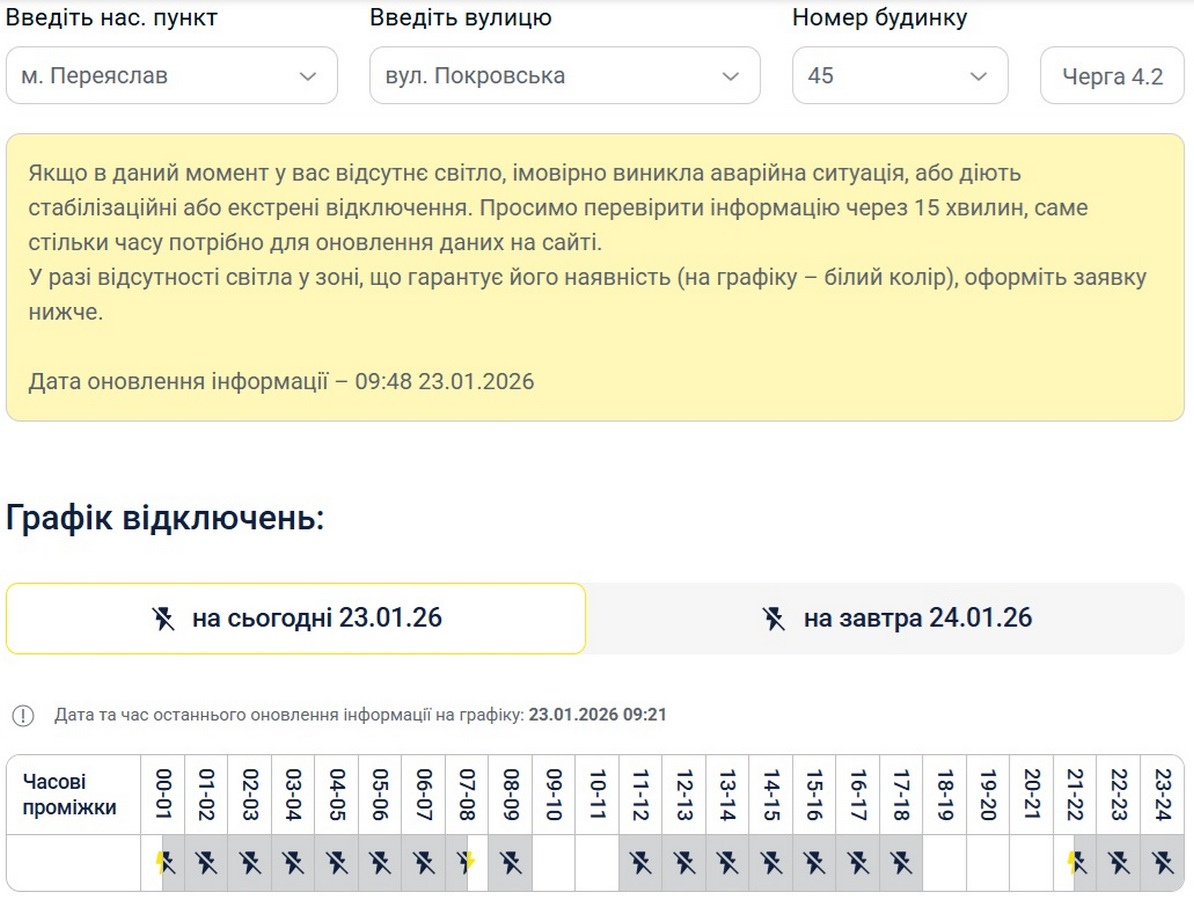
Task: Click the partial outage icon under 07-08
Action: [x=467, y=862]
